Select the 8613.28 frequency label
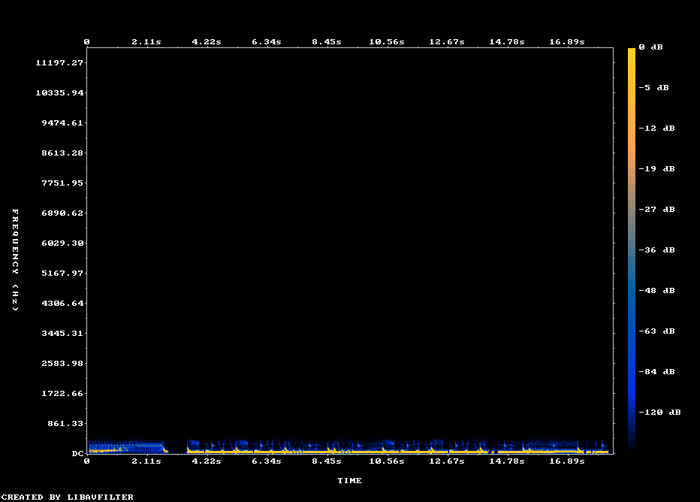The width and height of the screenshot is (700, 502). point(62,153)
